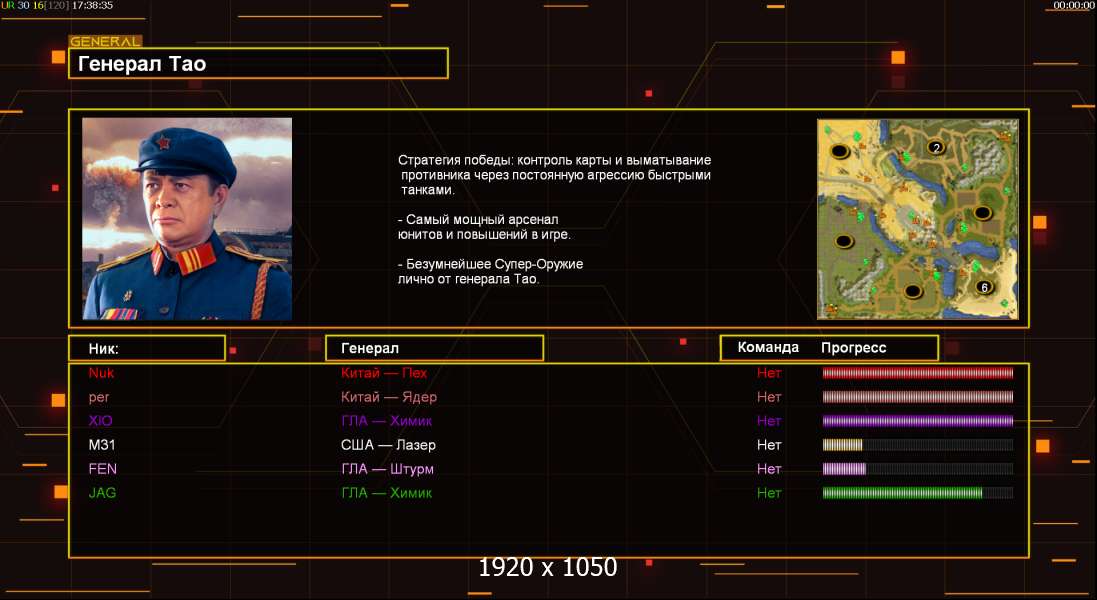Select start position marked 2 on minimap
Viewport: 1097px width, 600px height.
click(936, 148)
